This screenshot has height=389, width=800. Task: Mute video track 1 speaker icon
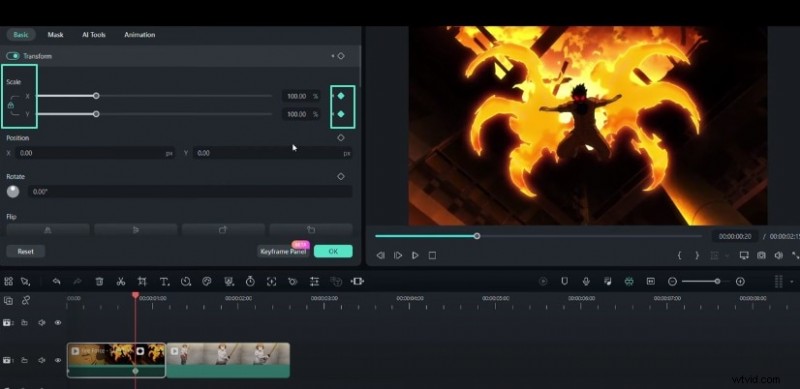[x=42, y=360]
